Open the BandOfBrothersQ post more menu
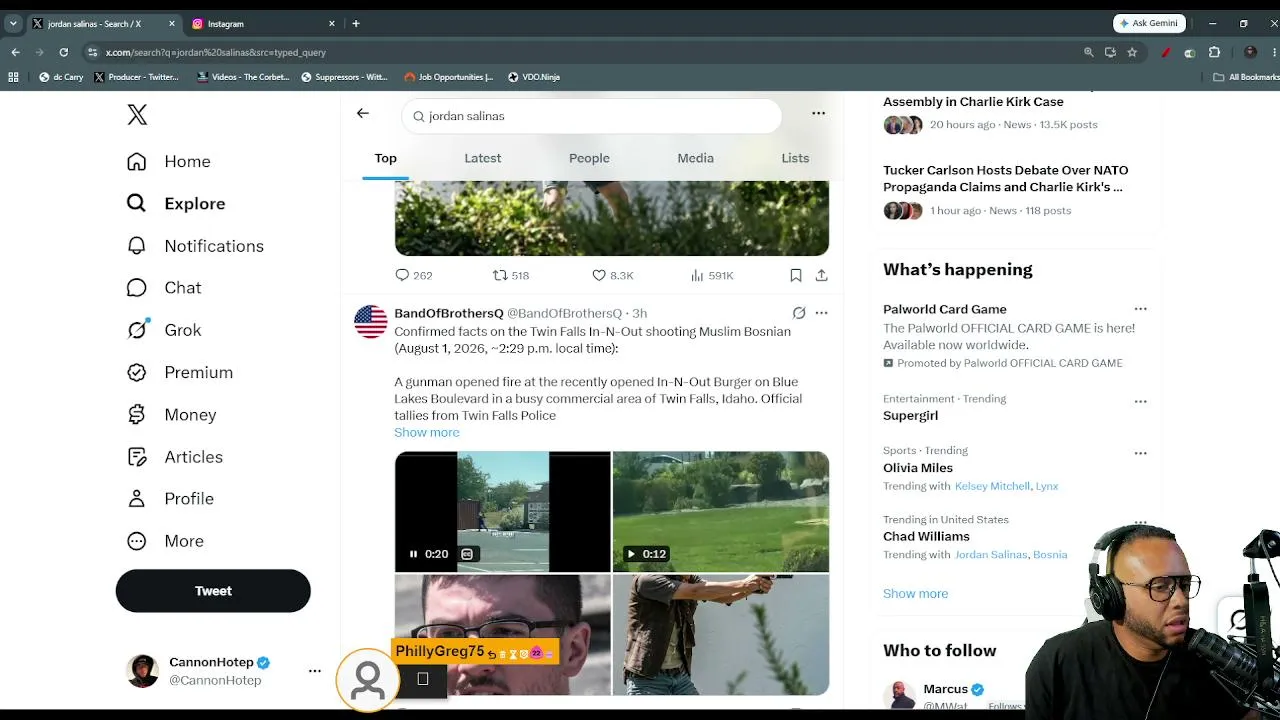Viewport: 1280px width, 720px height. click(821, 313)
